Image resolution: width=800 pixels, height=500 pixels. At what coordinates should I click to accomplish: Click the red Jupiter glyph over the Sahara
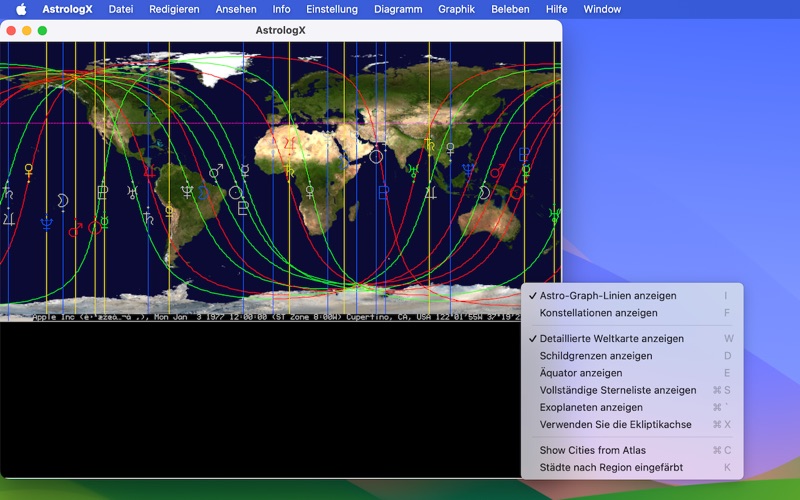pos(289,144)
